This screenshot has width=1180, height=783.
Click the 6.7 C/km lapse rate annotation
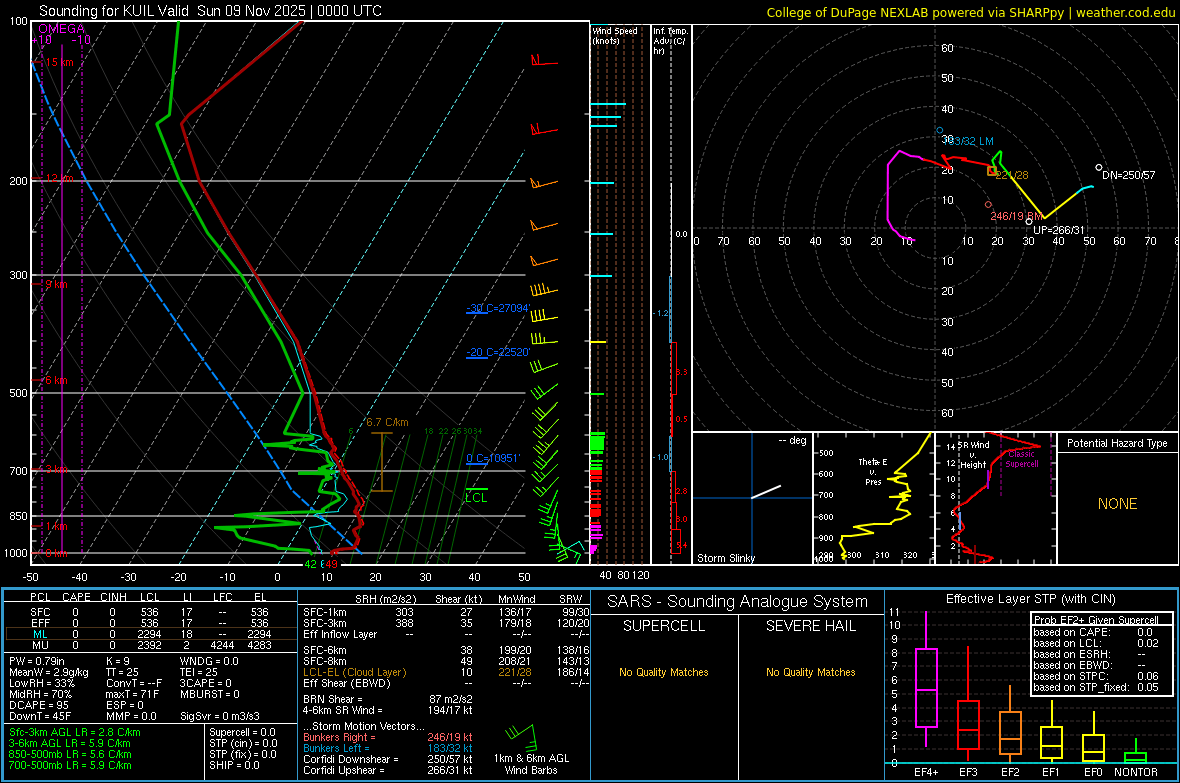387,422
